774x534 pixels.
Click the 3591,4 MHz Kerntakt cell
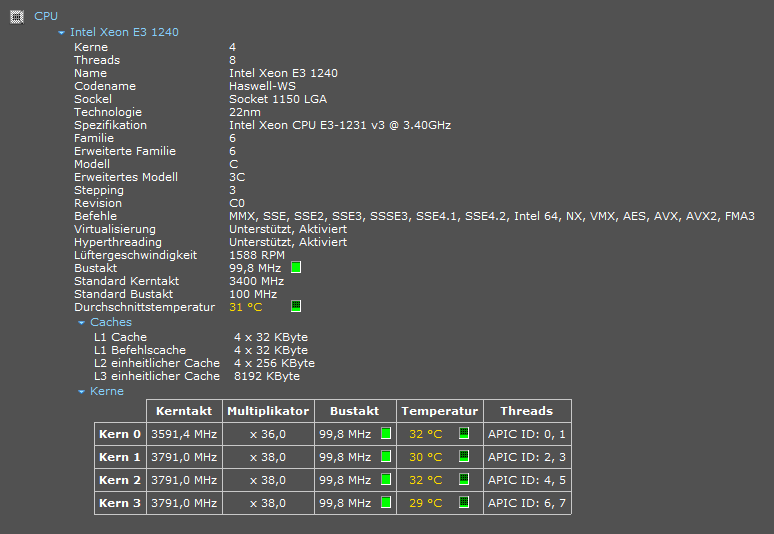point(184,434)
